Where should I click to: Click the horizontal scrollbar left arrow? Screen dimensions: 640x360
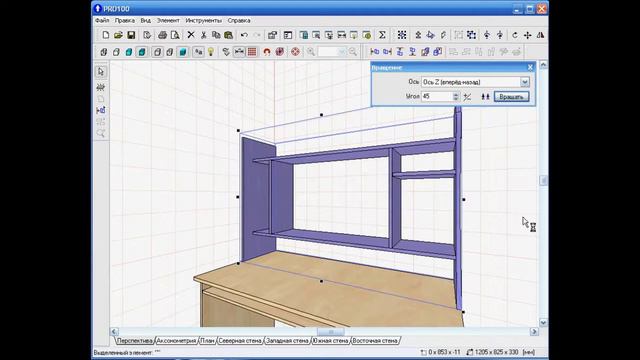click(x=114, y=332)
